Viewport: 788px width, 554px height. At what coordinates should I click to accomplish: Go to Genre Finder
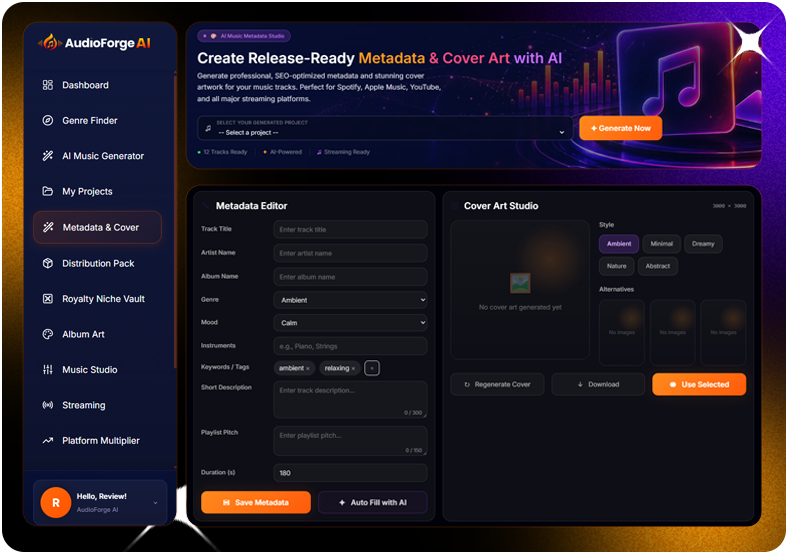point(89,120)
